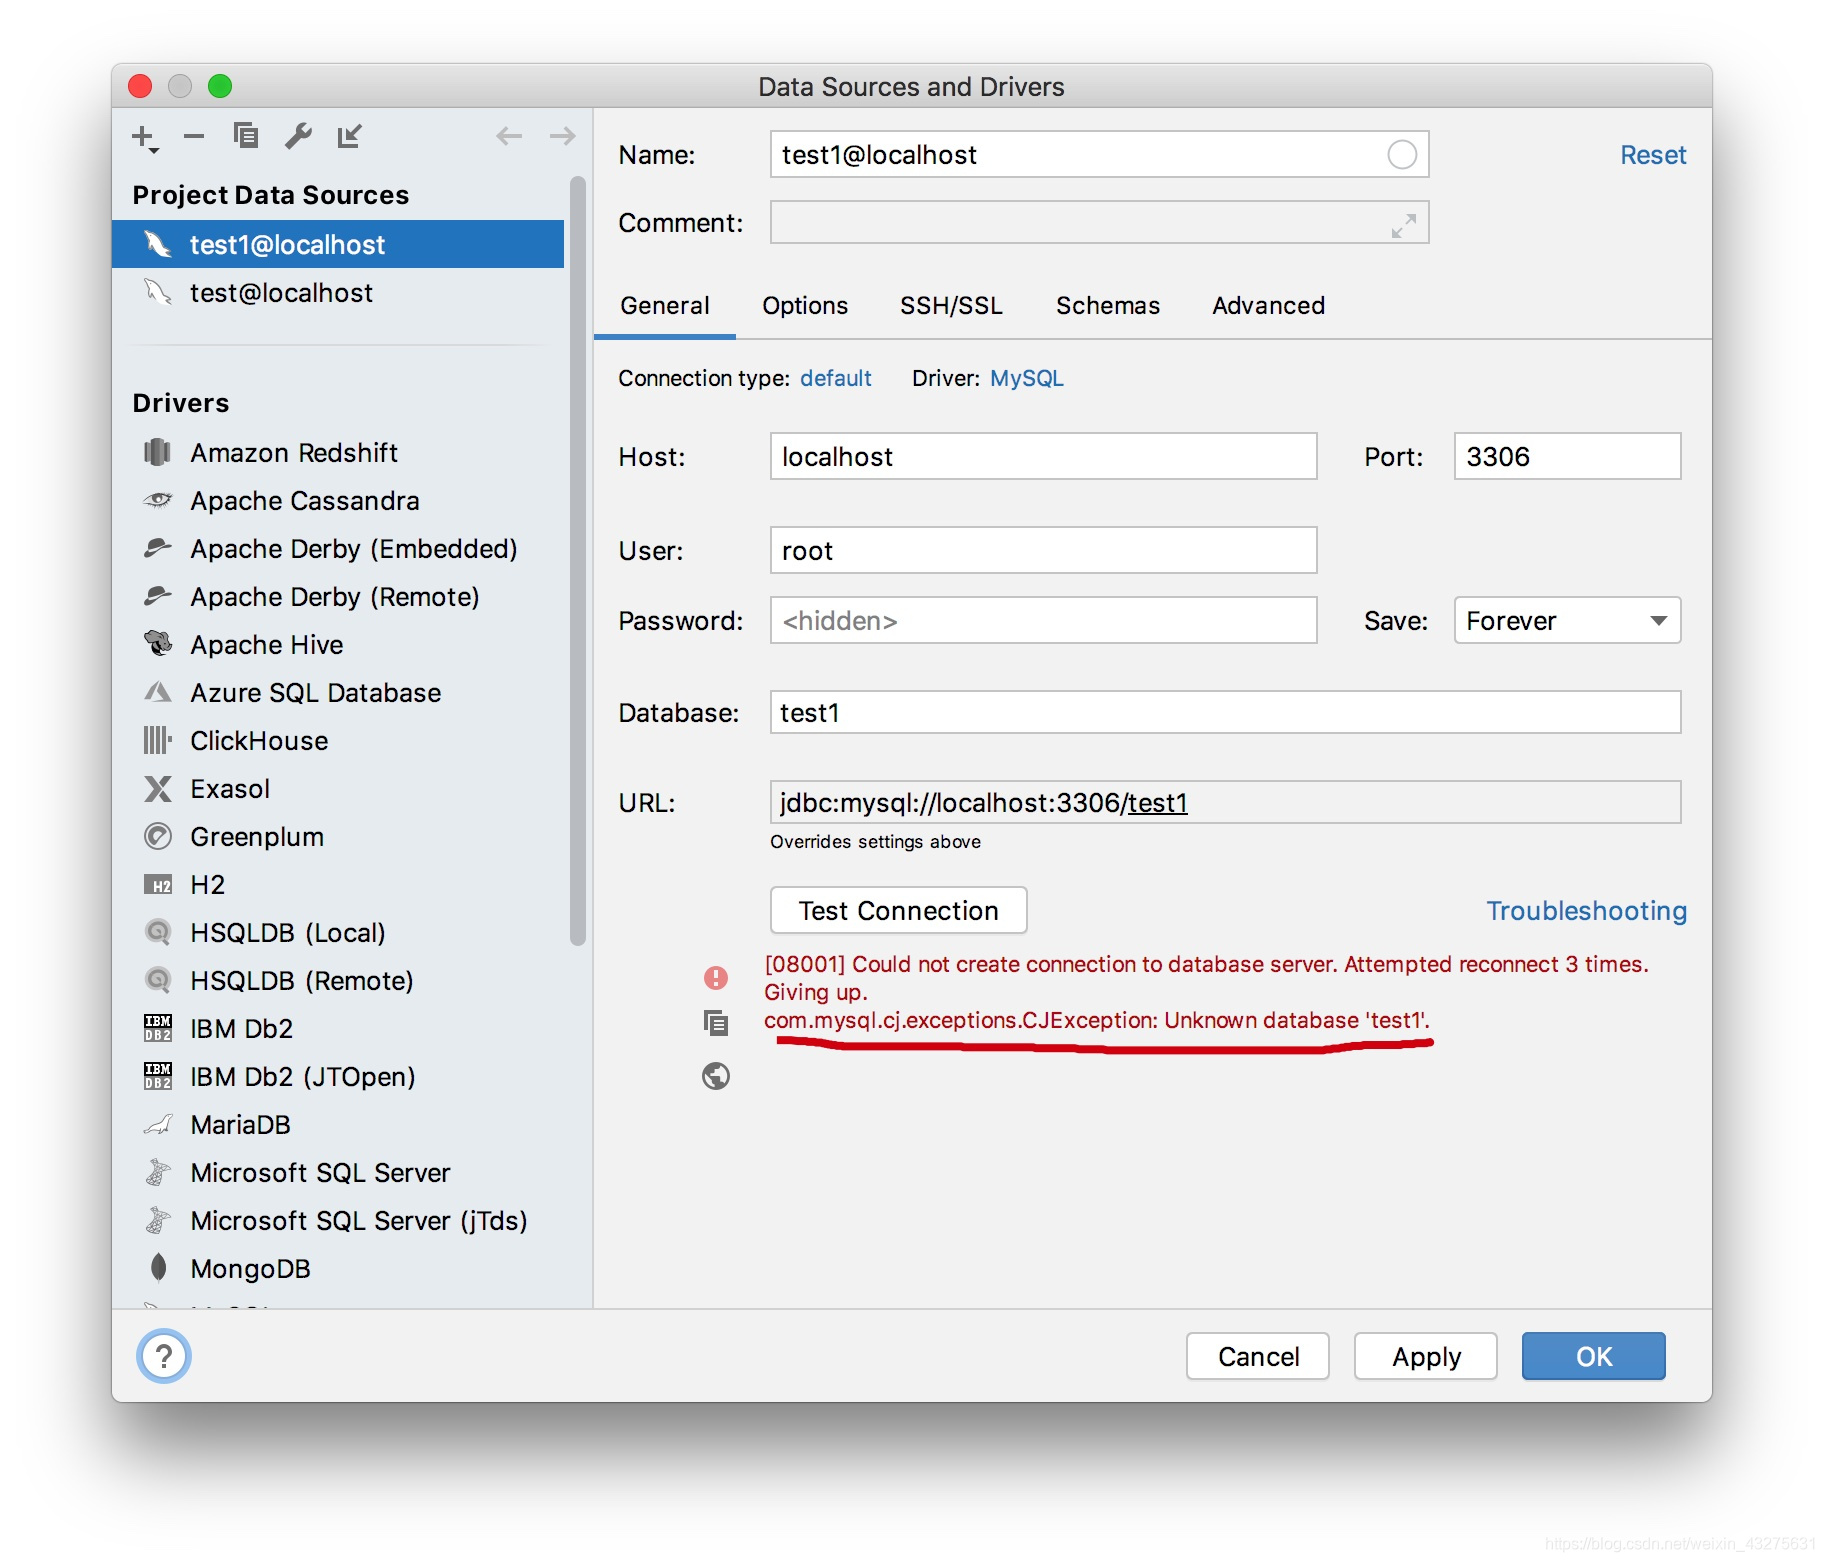Remove selected data source using minus icon
This screenshot has width=1824, height=1562.
(x=194, y=136)
